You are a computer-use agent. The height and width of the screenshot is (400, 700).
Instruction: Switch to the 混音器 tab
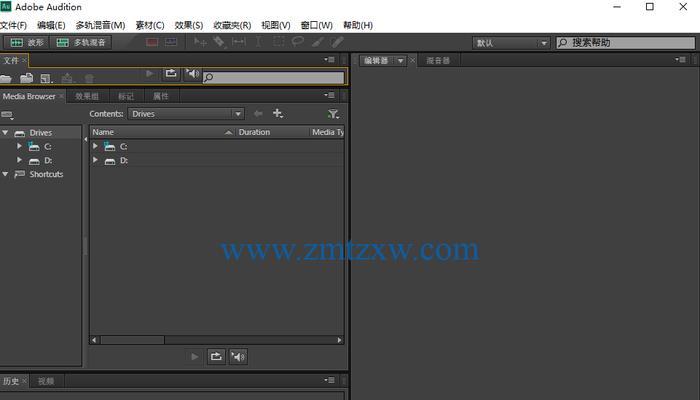pyautogui.click(x=438, y=61)
